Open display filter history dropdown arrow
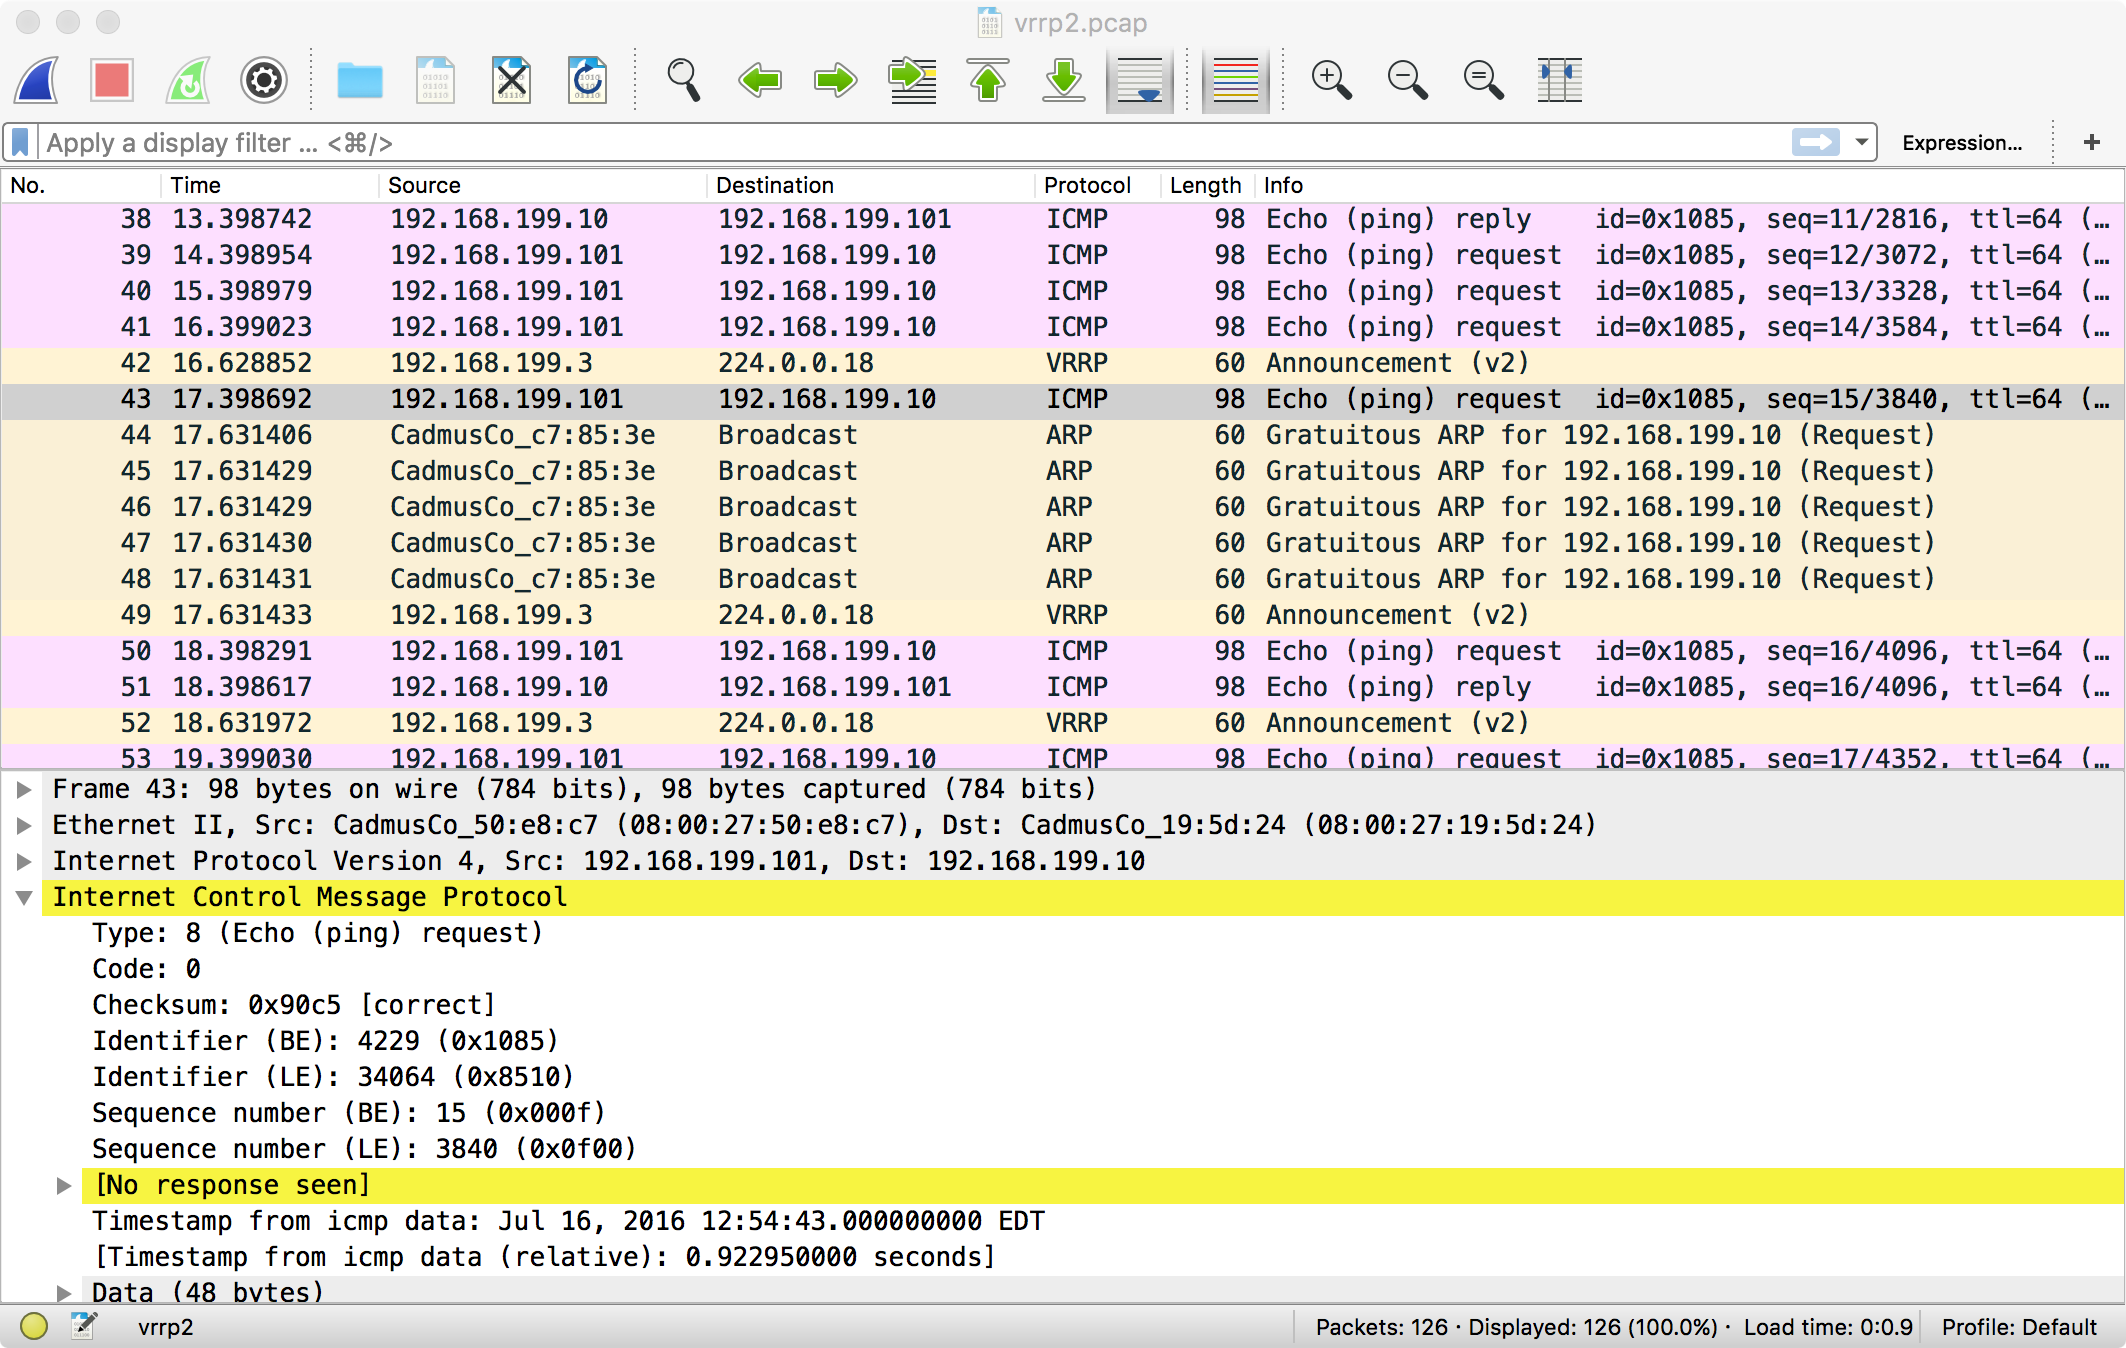This screenshot has height=1348, width=2126. (1861, 142)
